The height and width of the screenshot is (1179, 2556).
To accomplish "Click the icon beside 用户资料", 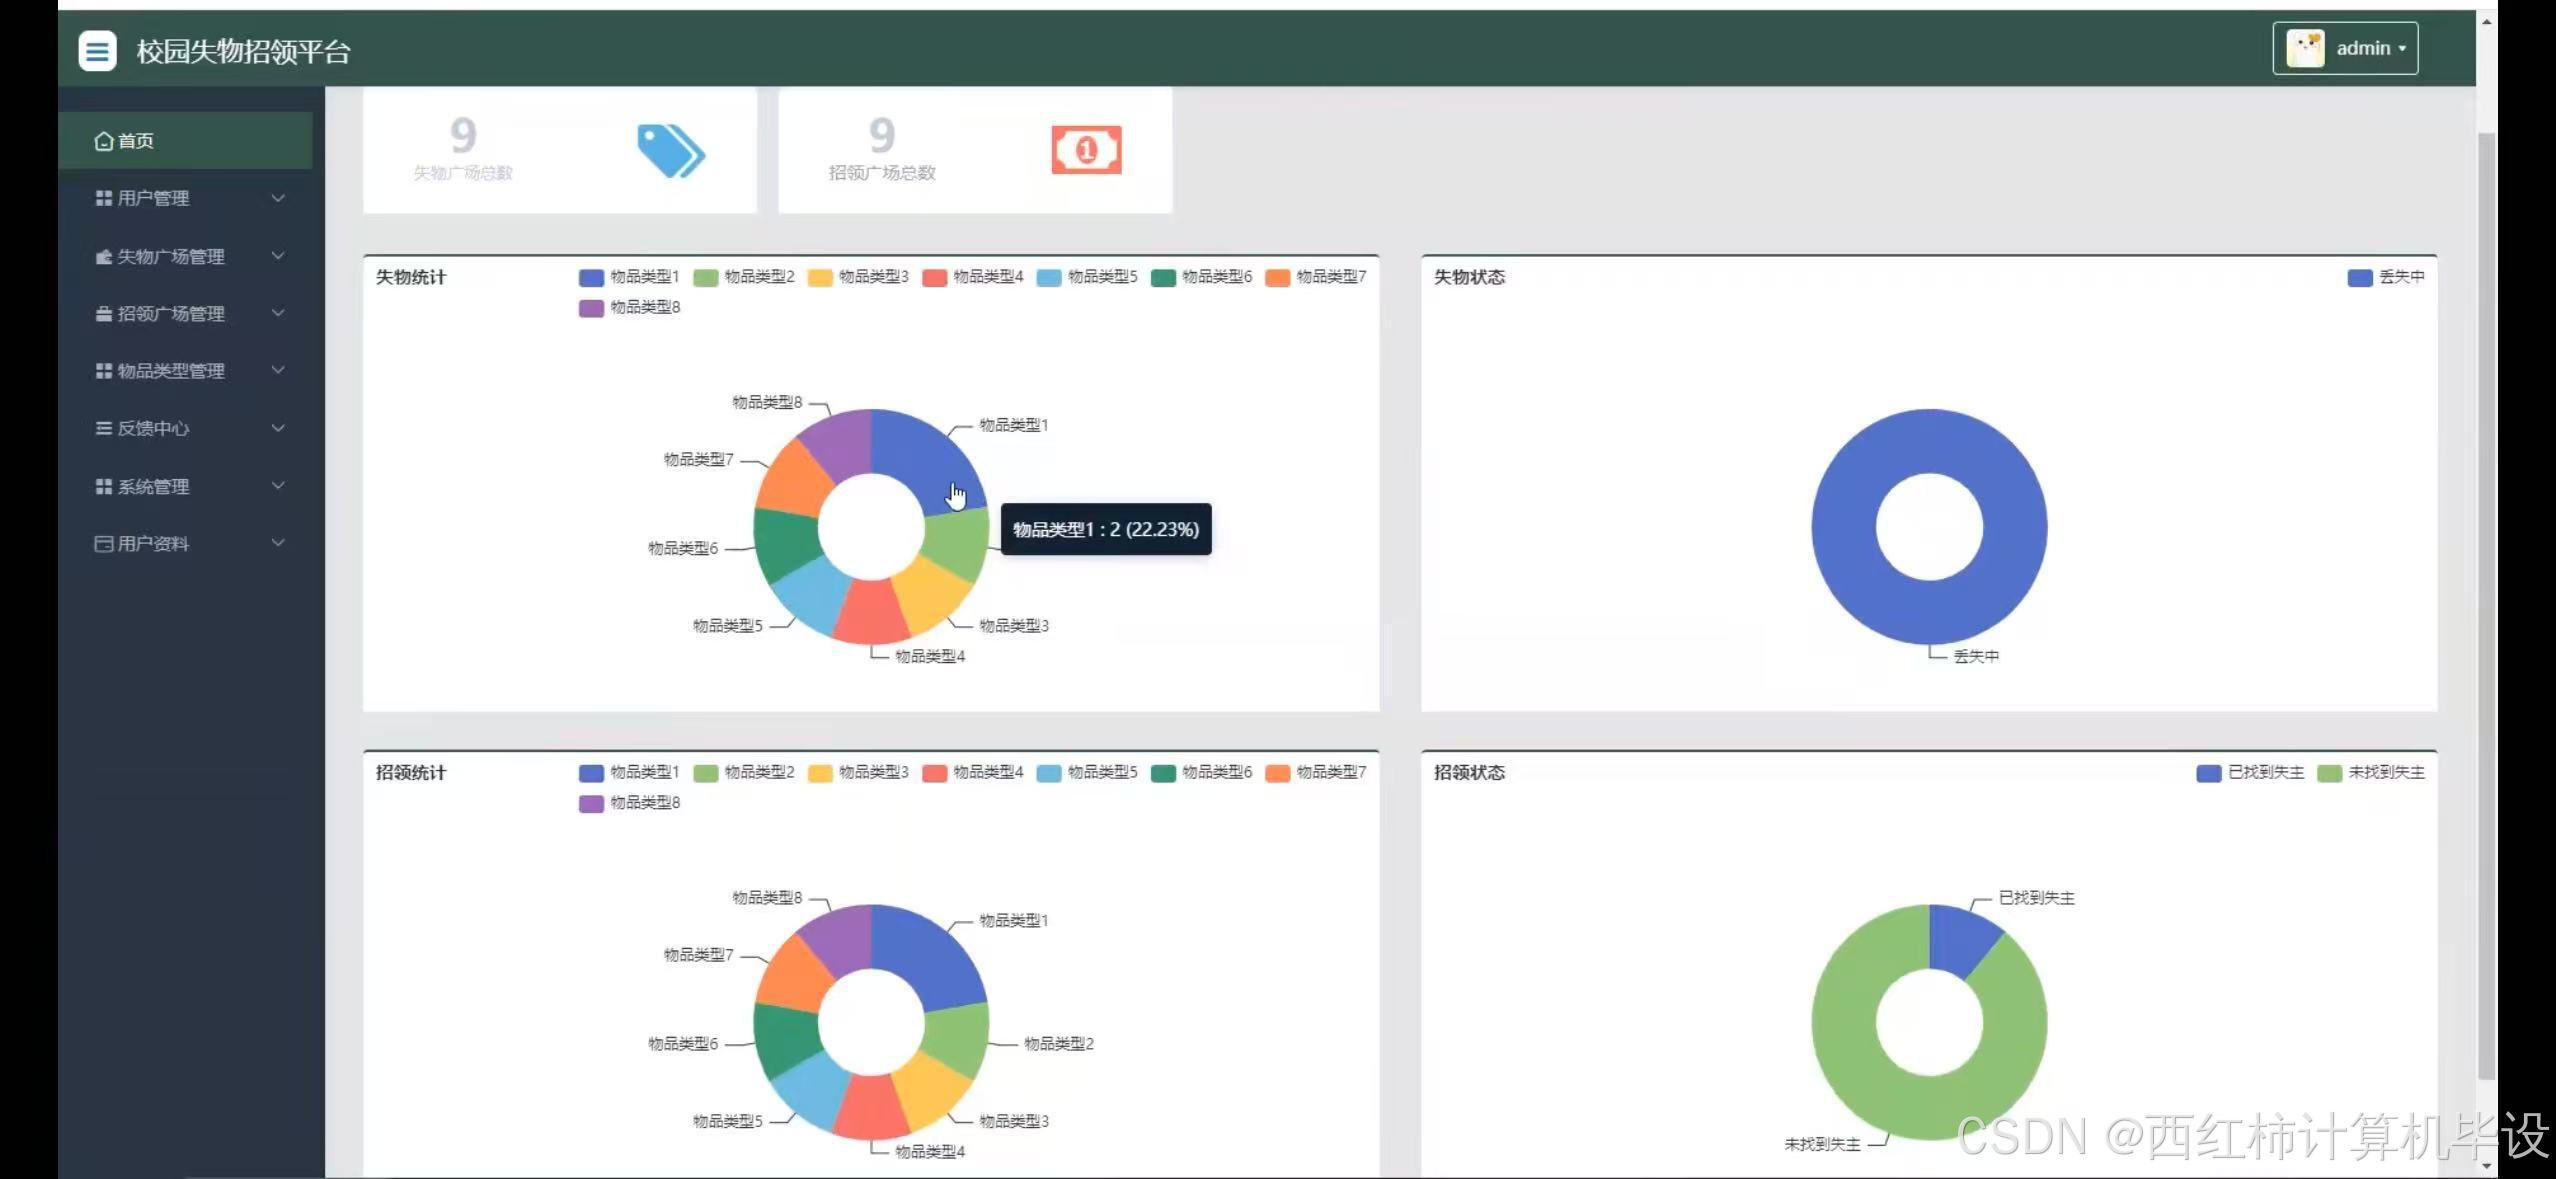I will (103, 543).
